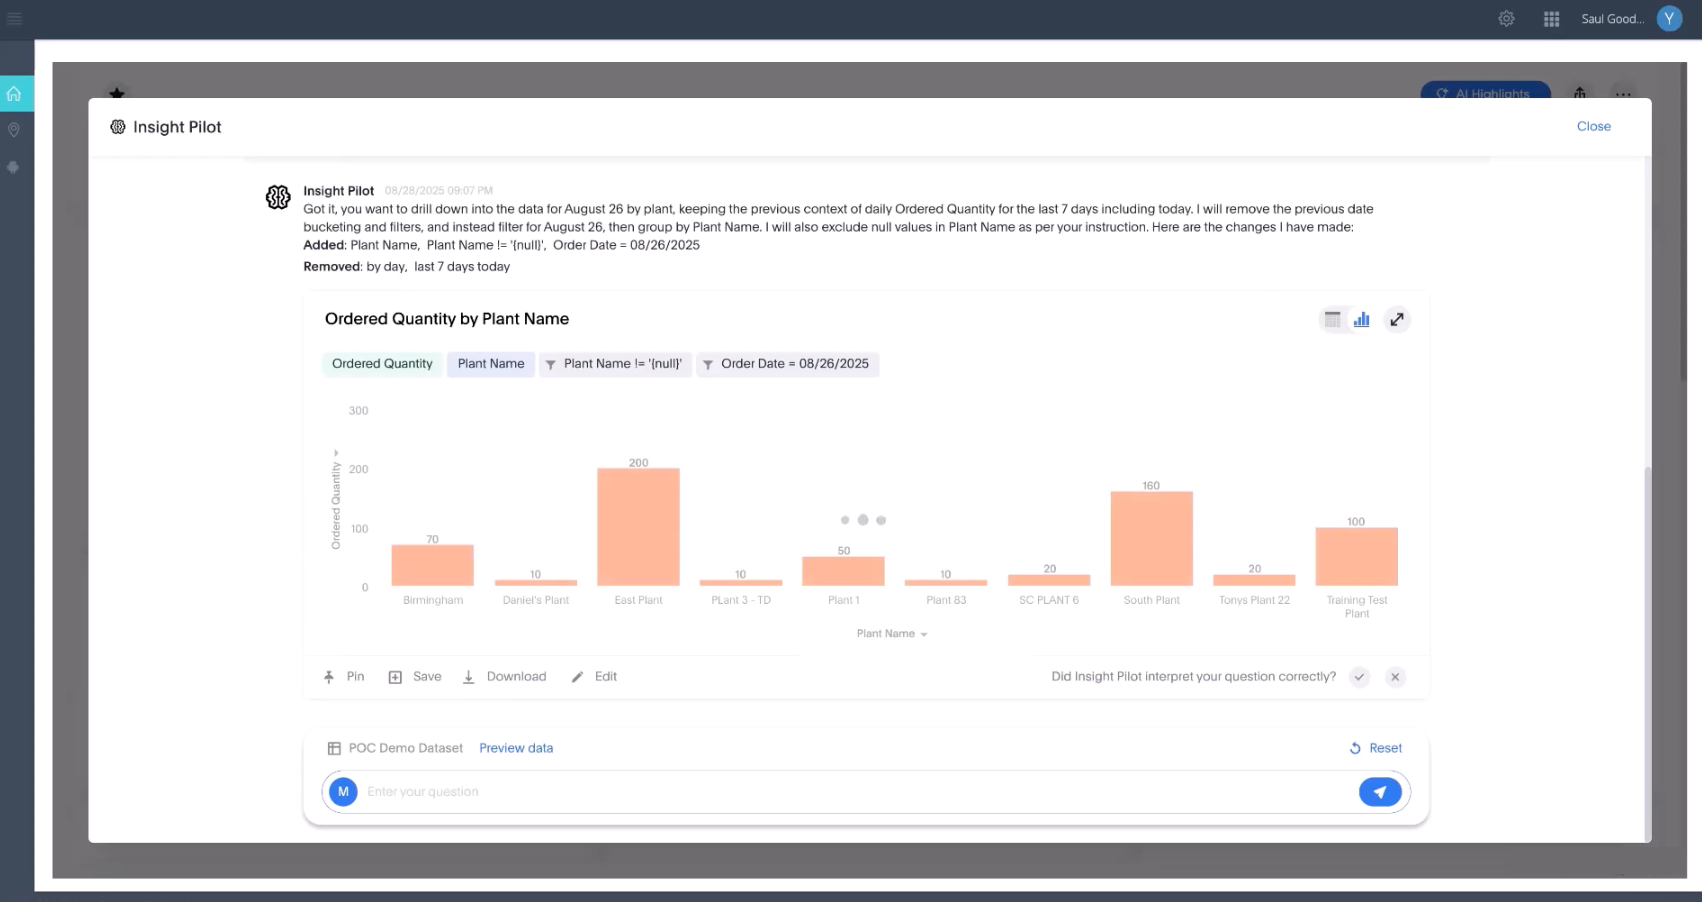This screenshot has width=1702, height=902.
Task: Send question with paper plane button
Action: pos(1379,792)
